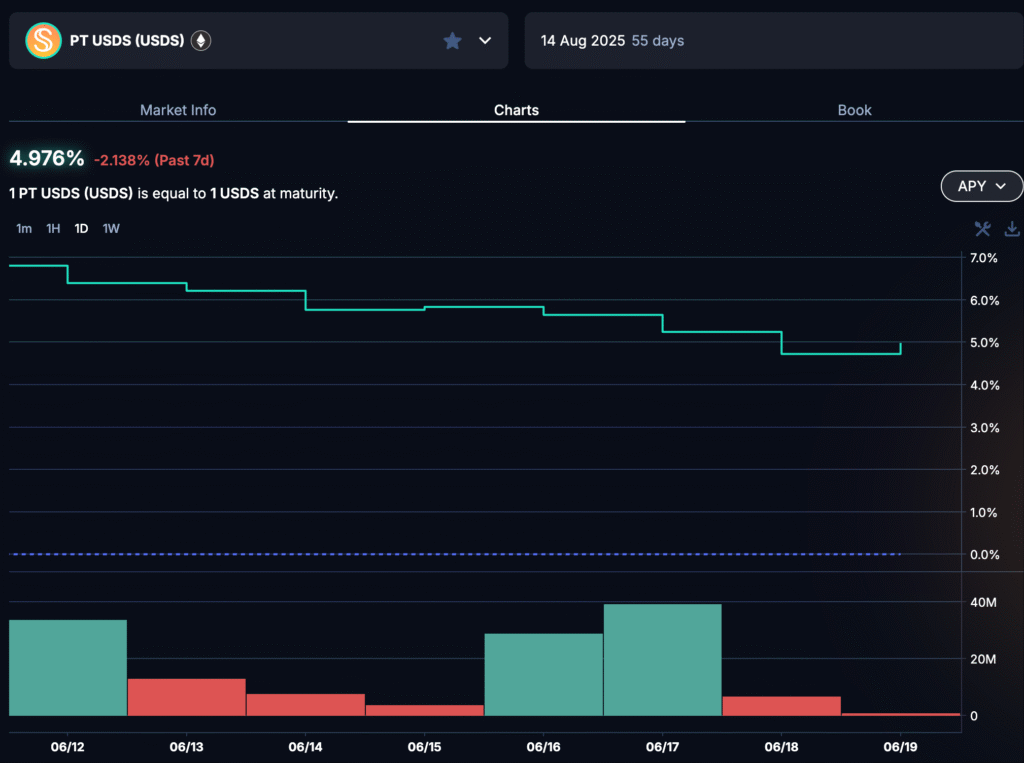This screenshot has height=763, width=1024.
Task: Click the -2.138% (Past 7d) change
Action: click(154, 160)
